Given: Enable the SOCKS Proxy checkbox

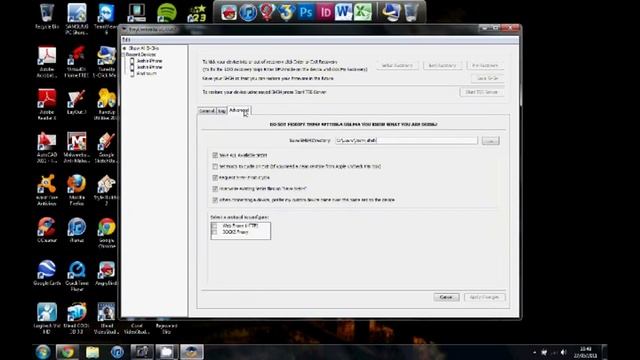Looking at the screenshot, I should pyautogui.click(x=214, y=232).
